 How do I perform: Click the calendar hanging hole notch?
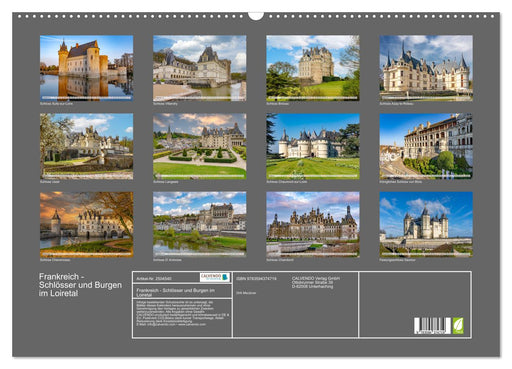(256, 16)
